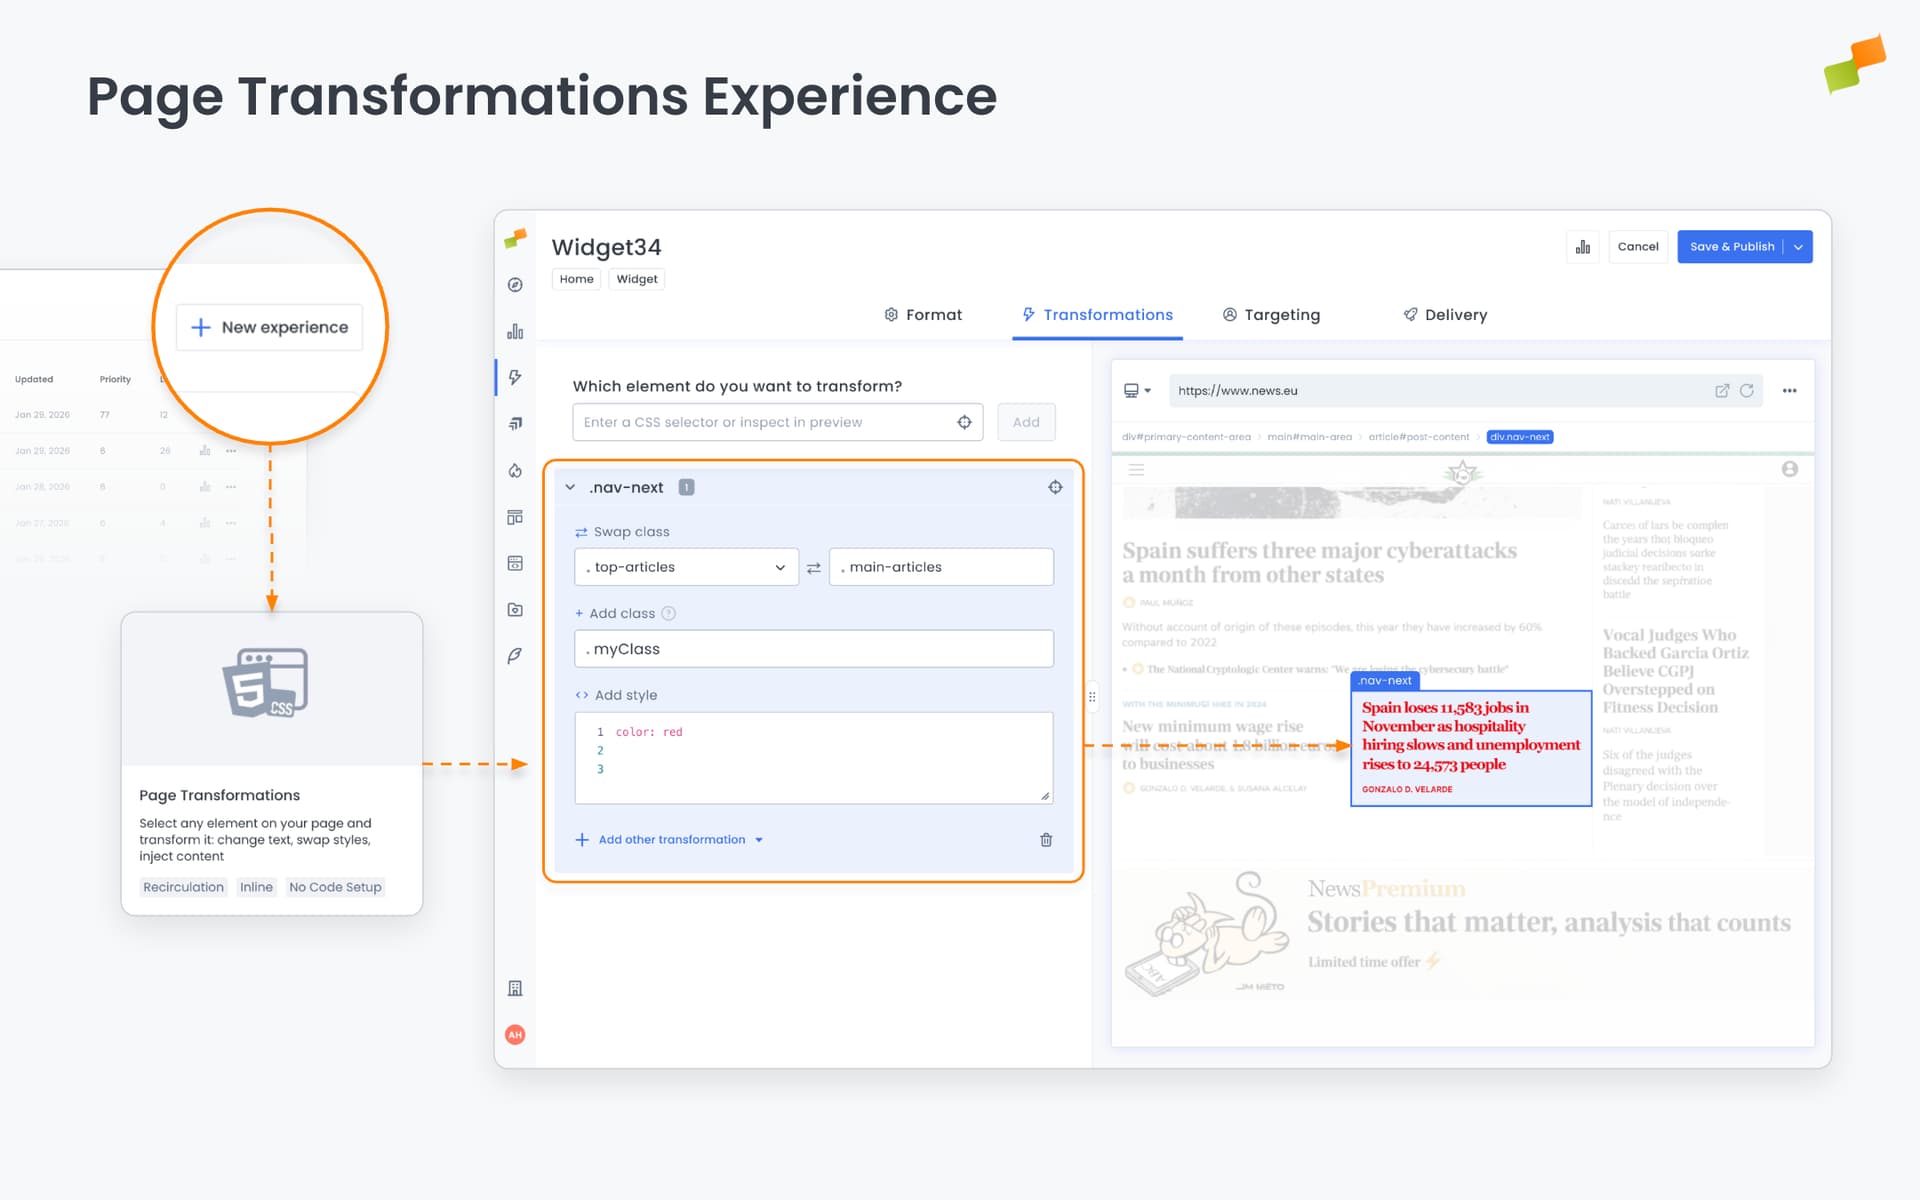Image resolution: width=1920 pixels, height=1200 pixels.
Task: Refresh the preview with the reload icon
Action: pos(1747,390)
